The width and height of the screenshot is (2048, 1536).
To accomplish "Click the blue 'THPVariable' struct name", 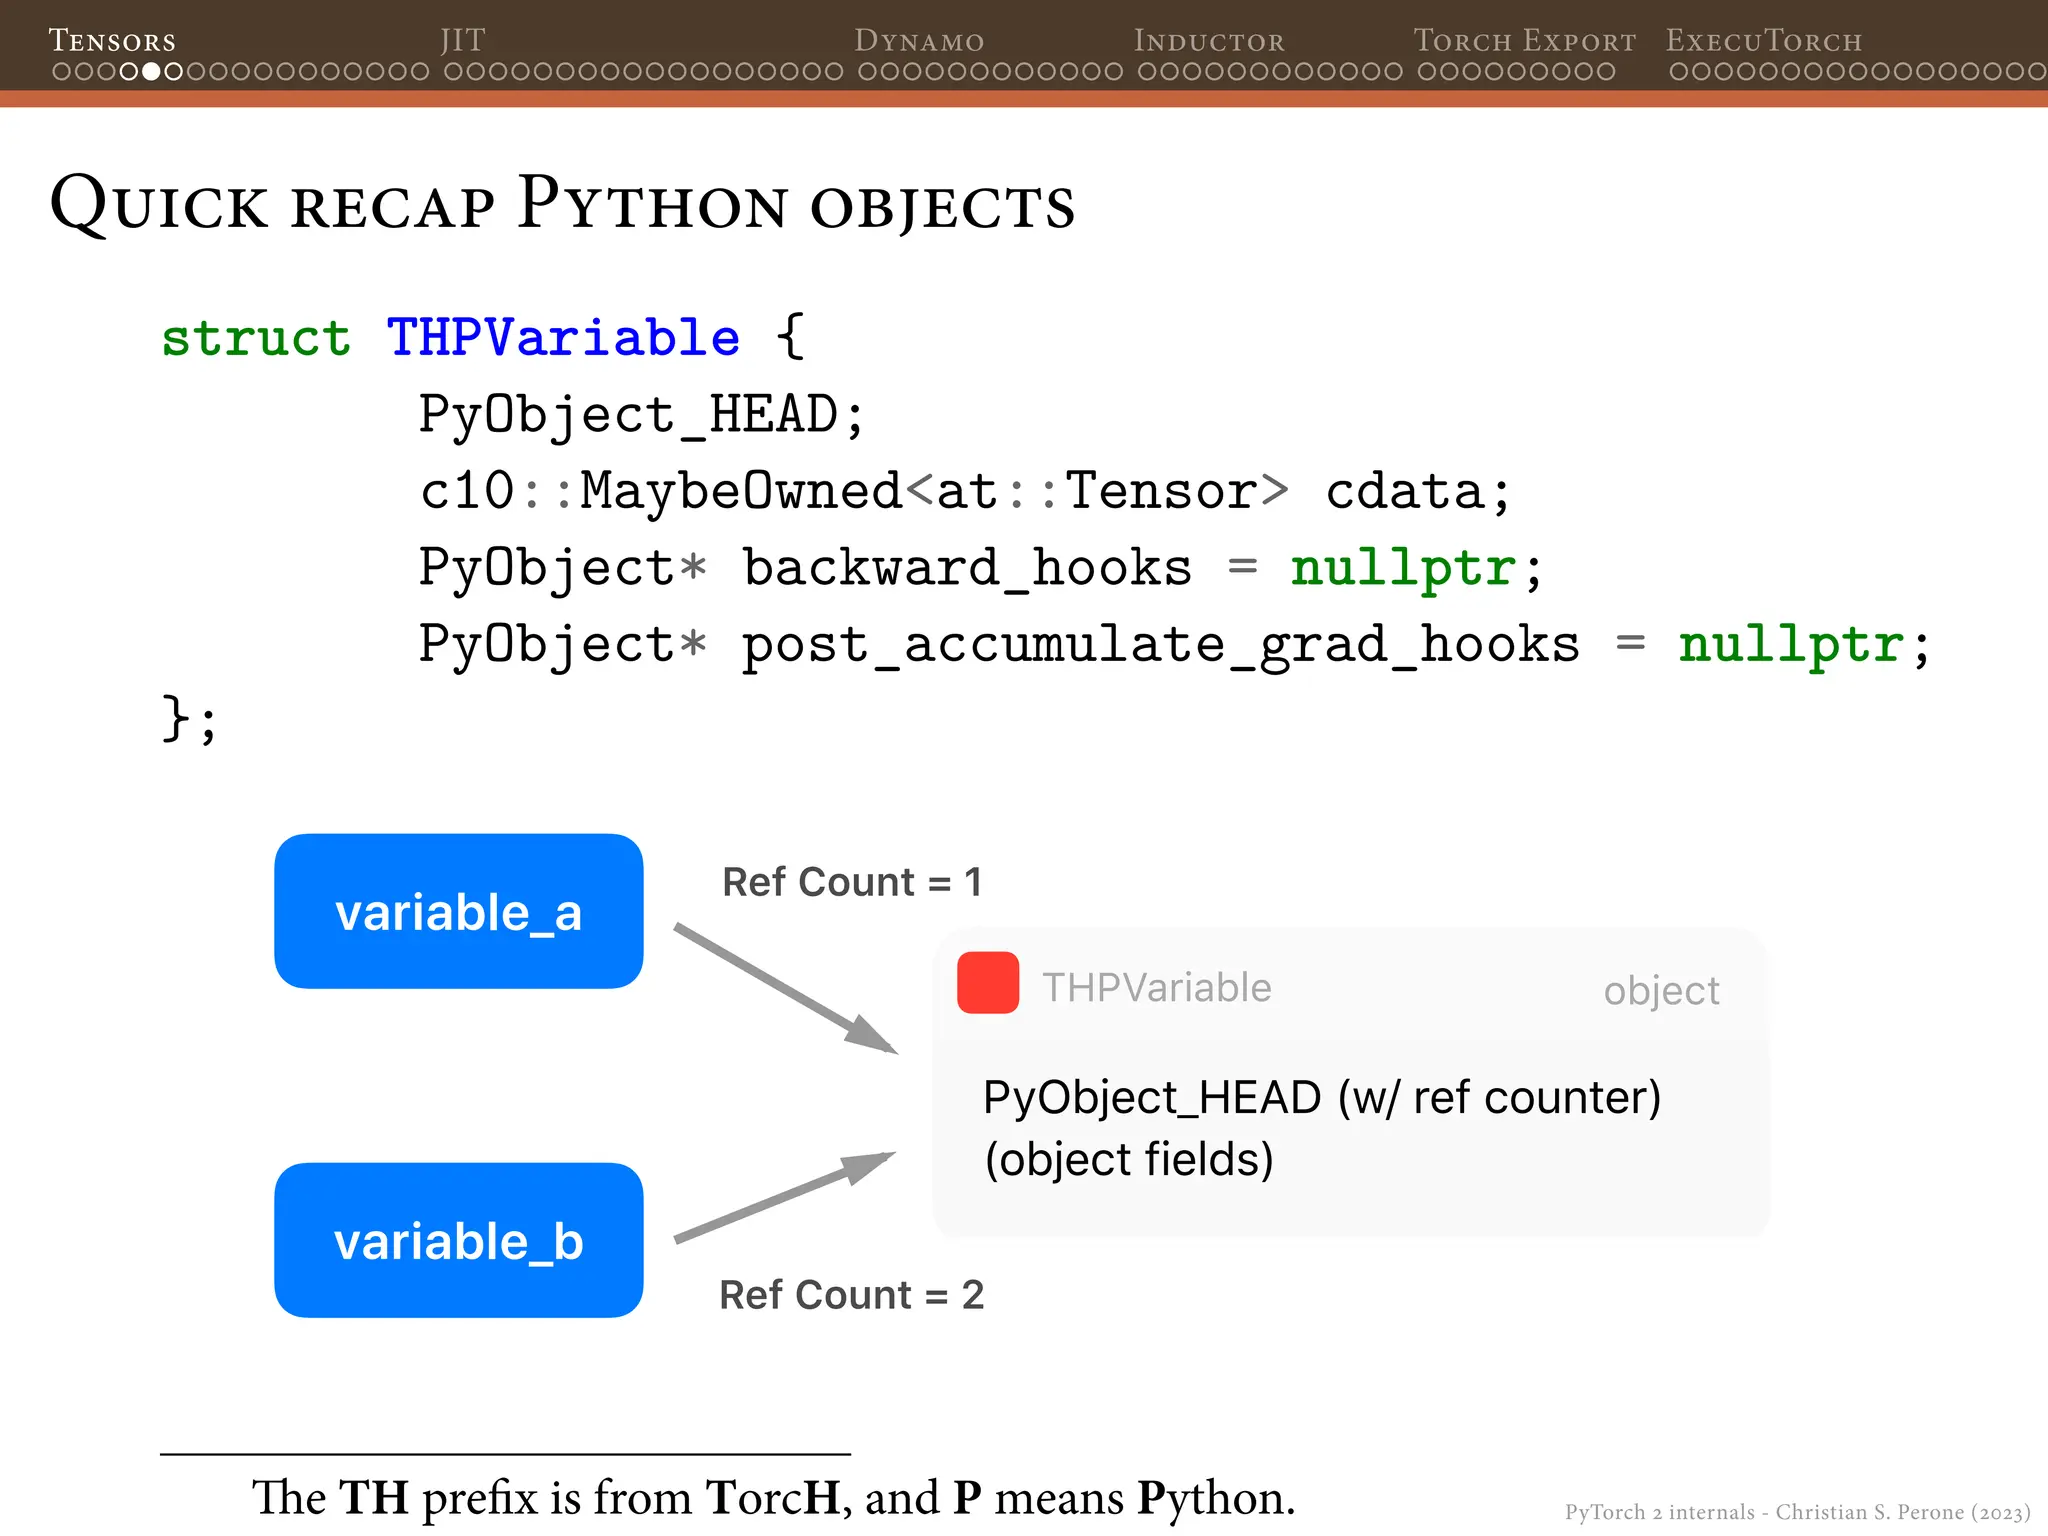I will (563, 337).
